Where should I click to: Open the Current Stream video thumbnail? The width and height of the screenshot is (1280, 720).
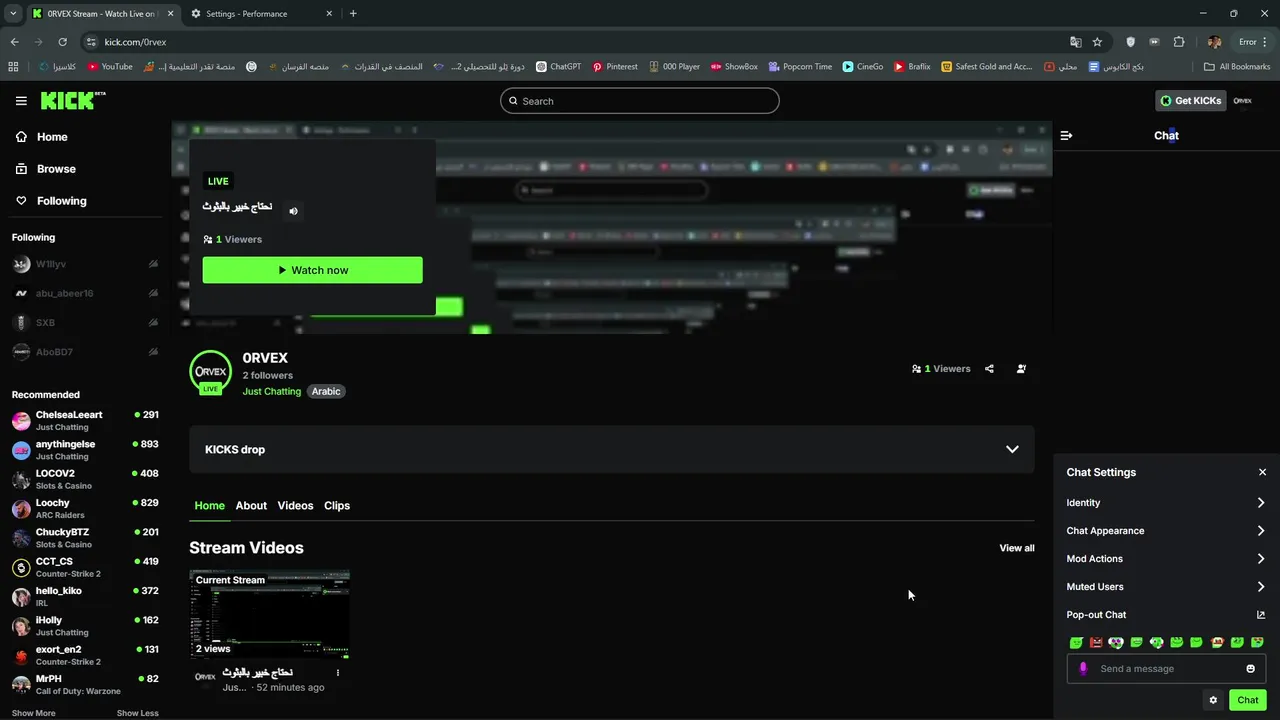pyautogui.click(x=270, y=615)
